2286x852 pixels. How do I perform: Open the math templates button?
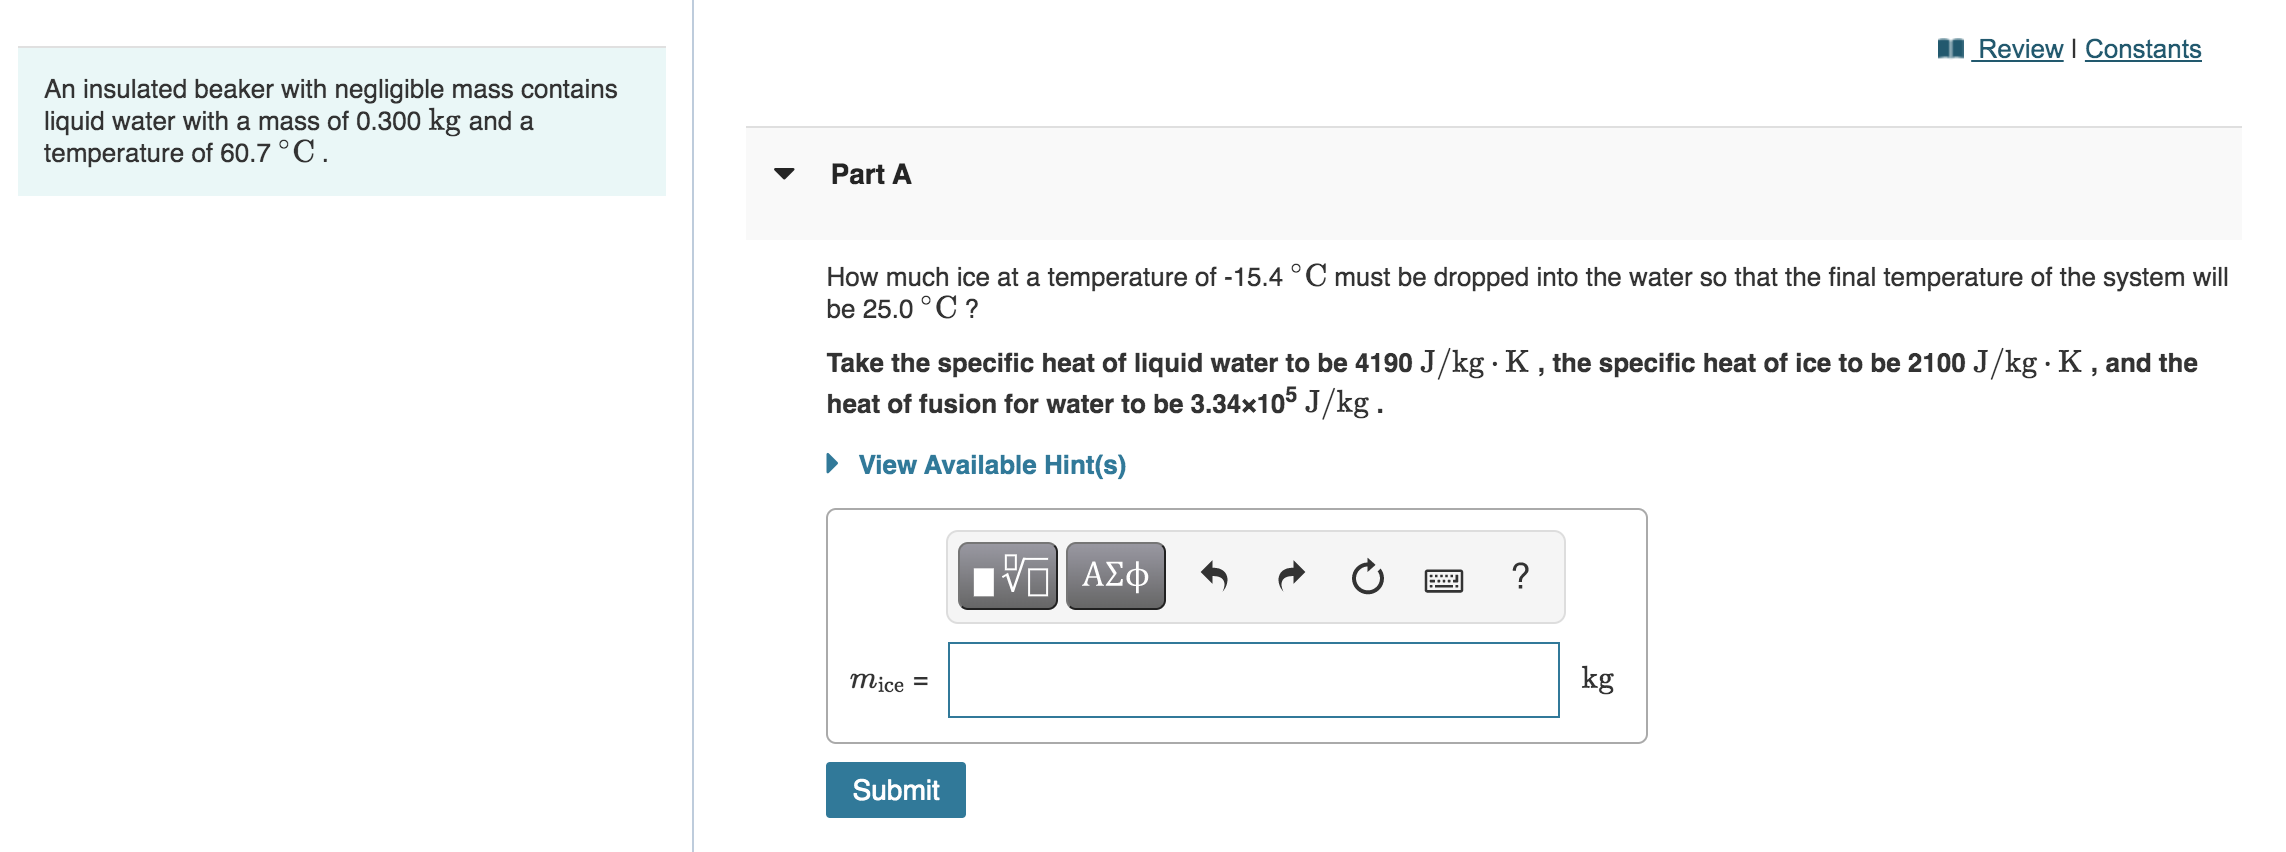(1007, 576)
